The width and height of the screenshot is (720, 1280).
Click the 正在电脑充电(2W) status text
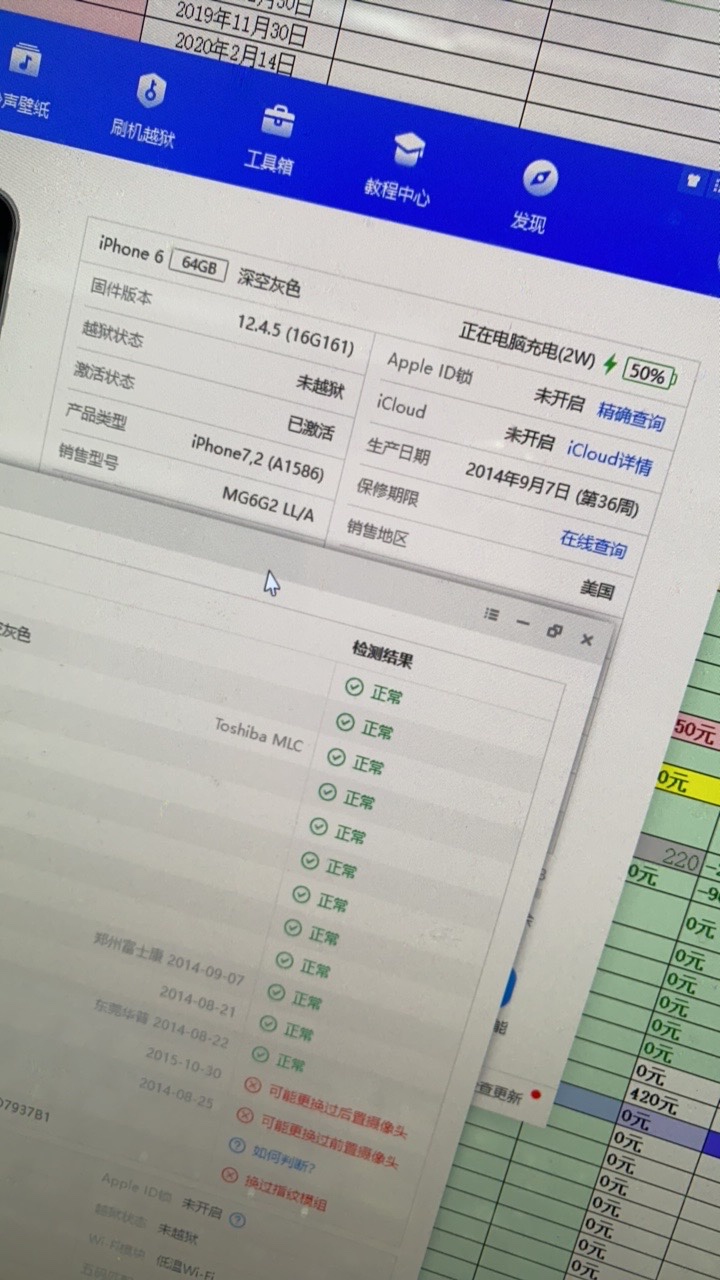527,345
